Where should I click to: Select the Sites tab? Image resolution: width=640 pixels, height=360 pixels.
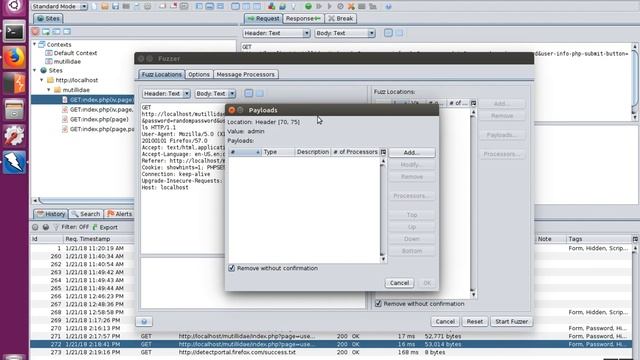pos(48,18)
